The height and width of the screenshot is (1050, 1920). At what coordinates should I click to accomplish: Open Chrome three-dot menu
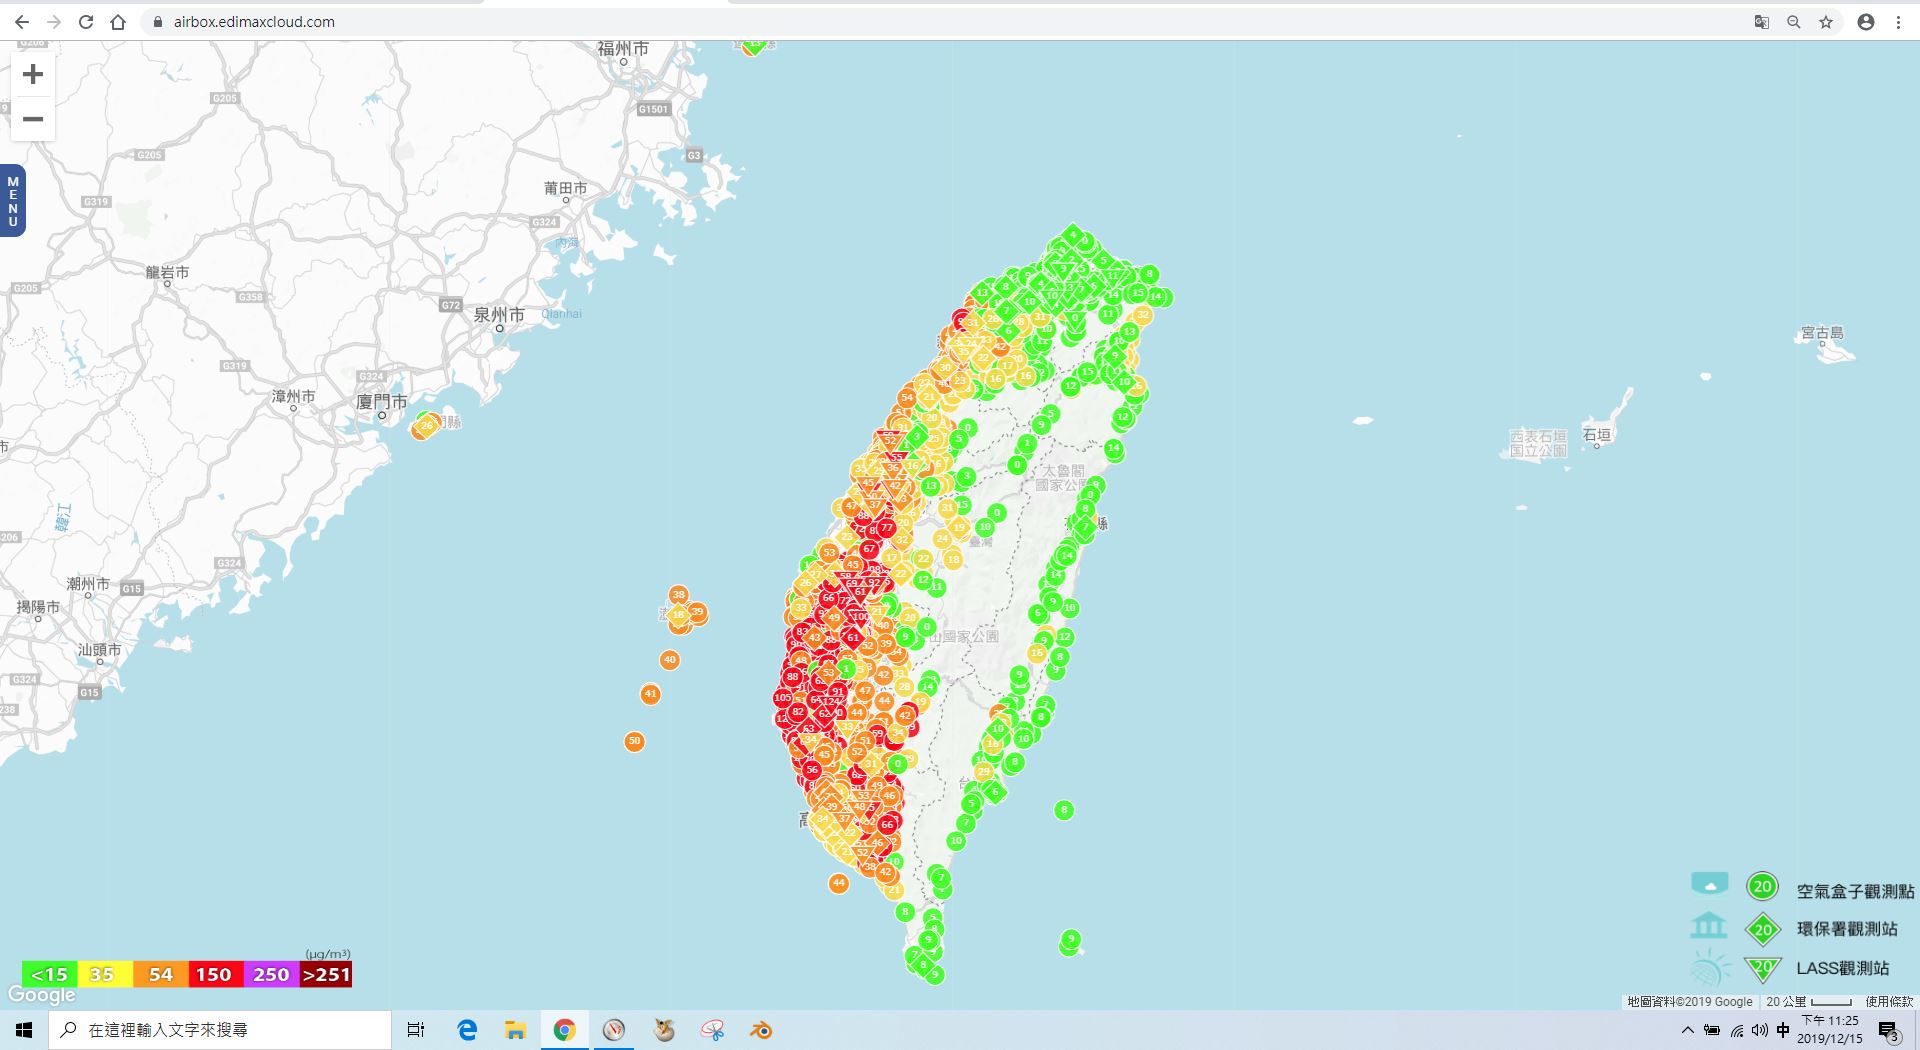pos(1898,22)
